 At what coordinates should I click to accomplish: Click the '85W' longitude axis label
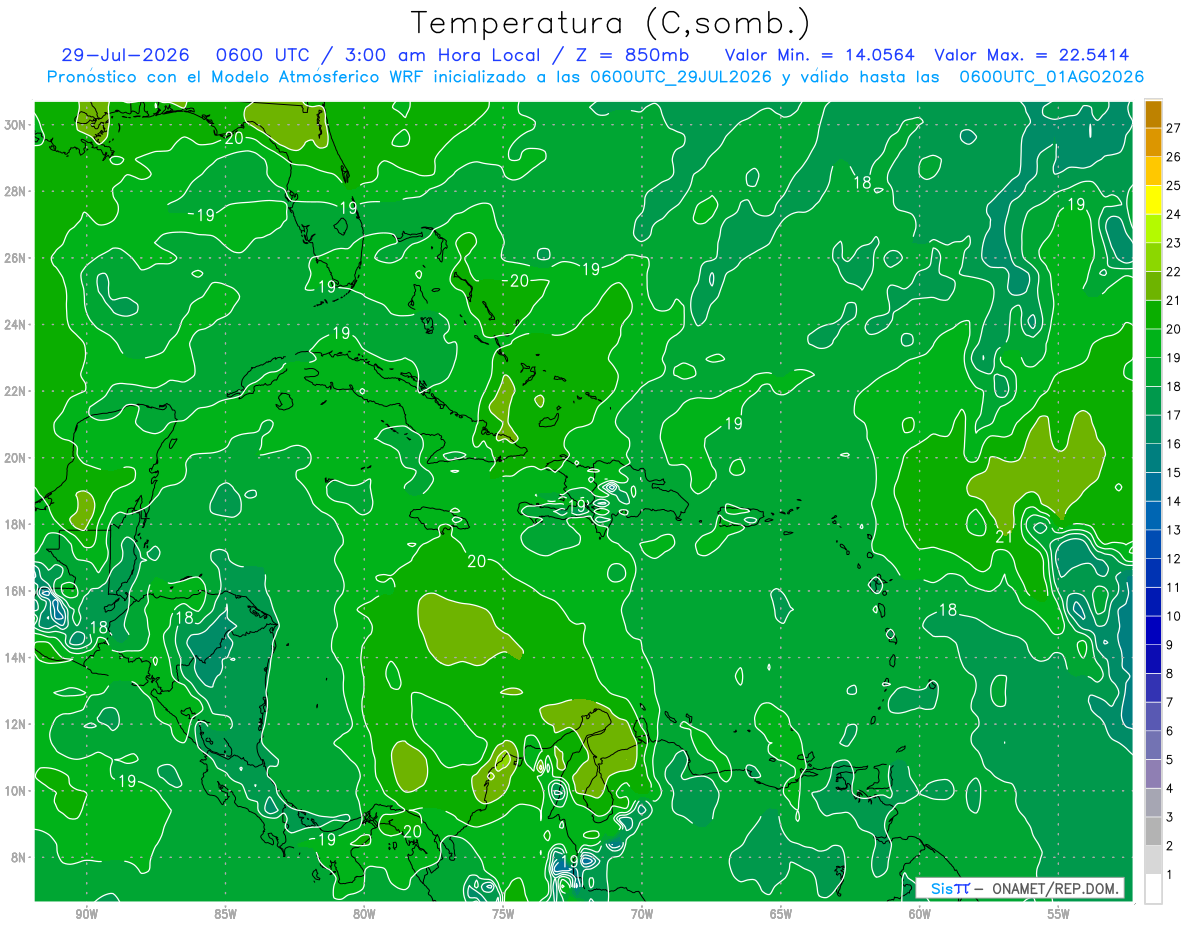225,914
